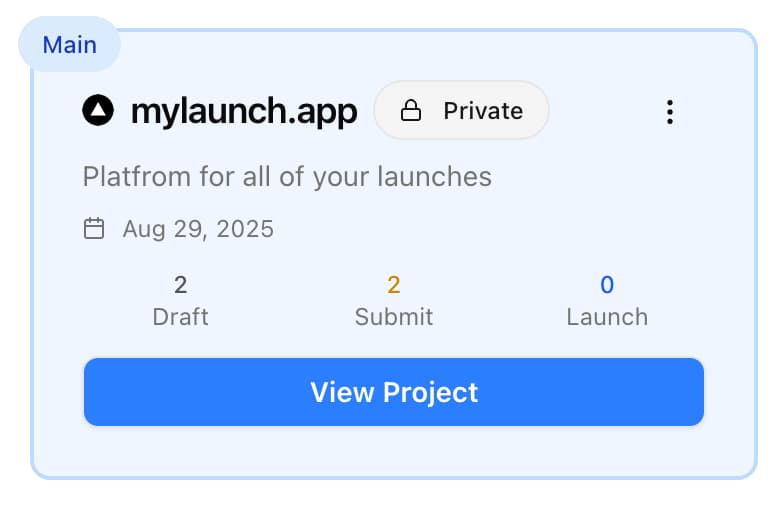The width and height of the screenshot is (774, 518).
Task: Click the day '29' in the date
Action: click(x=190, y=229)
